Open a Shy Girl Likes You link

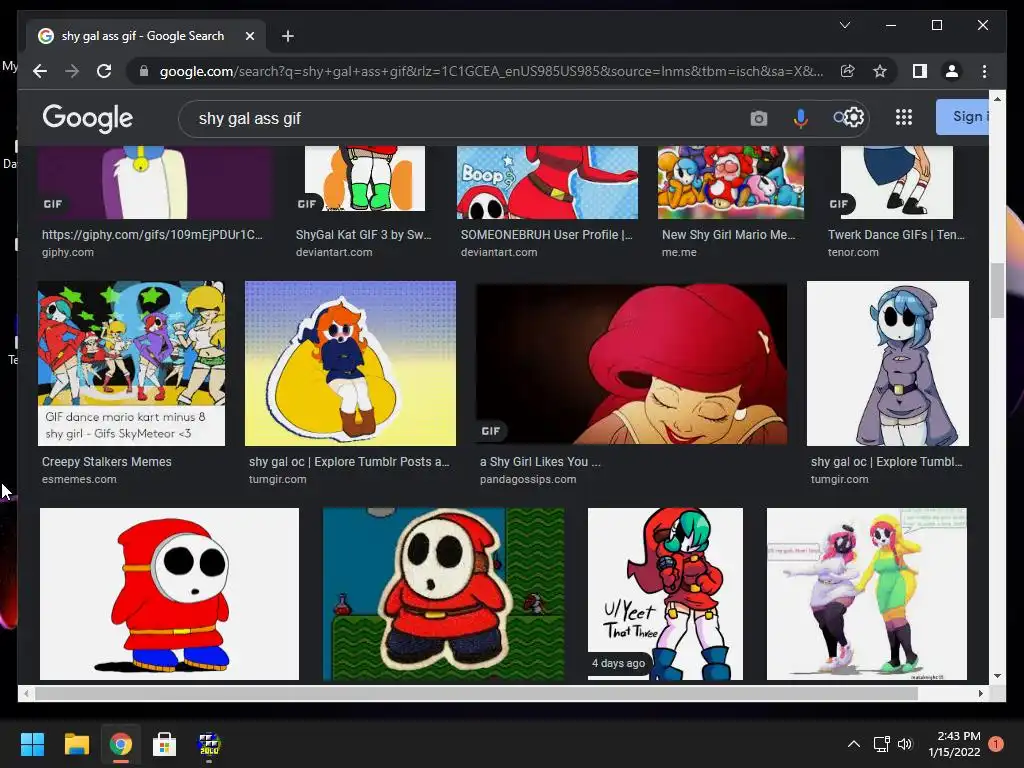pyautogui.click(x=540, y=470)
